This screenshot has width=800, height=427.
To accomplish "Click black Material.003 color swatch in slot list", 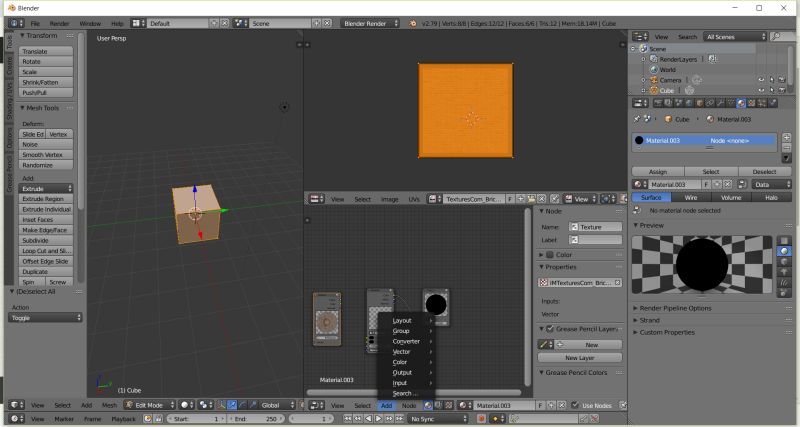I will 639,140.
